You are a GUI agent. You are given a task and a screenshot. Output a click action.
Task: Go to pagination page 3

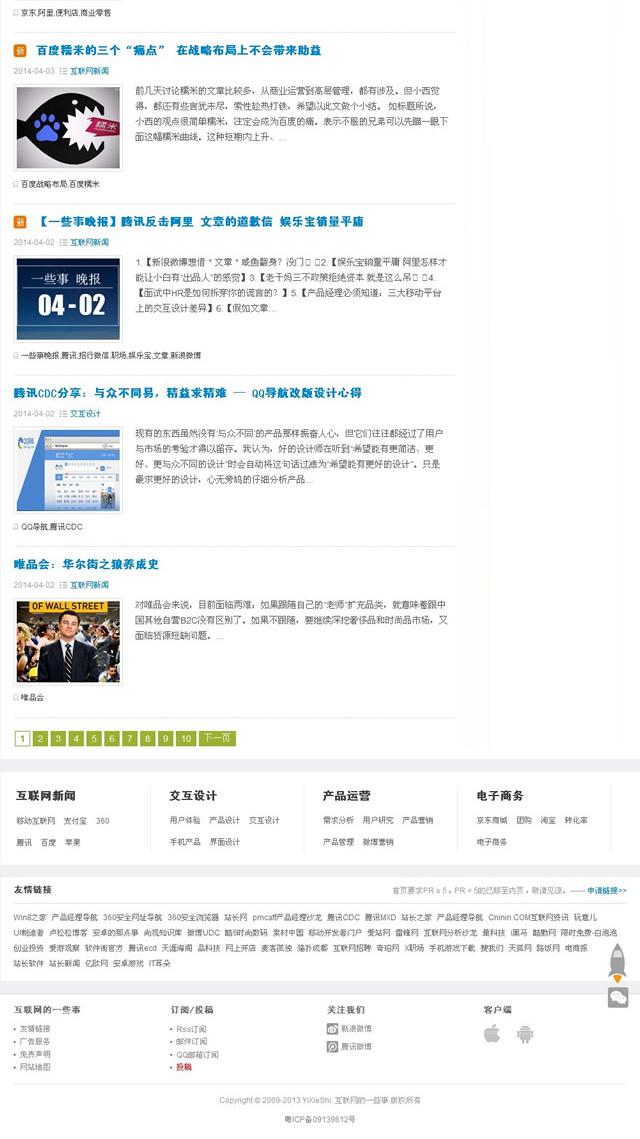coord(58,739)
